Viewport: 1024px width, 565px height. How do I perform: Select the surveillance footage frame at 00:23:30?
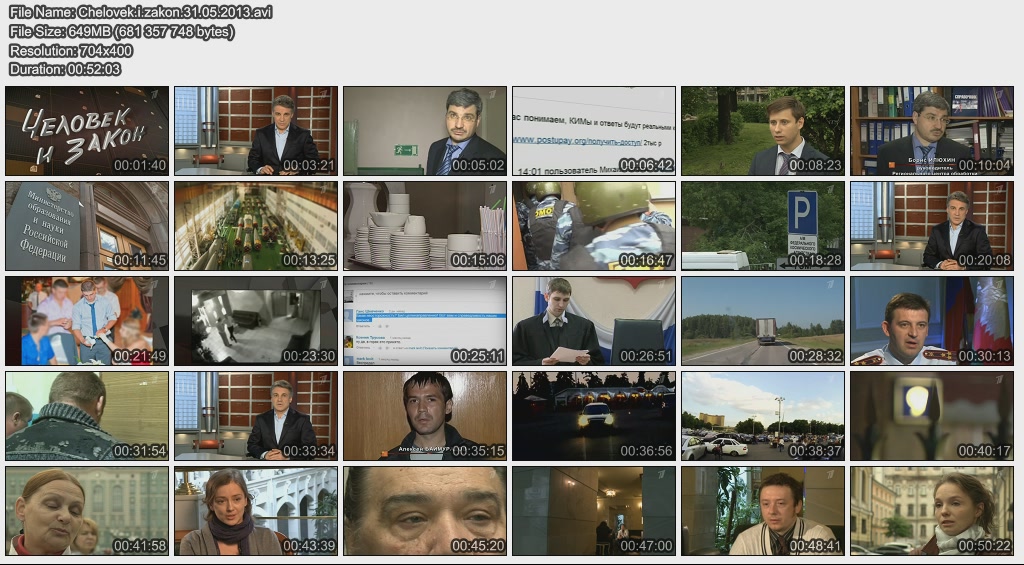coord(256,321)
